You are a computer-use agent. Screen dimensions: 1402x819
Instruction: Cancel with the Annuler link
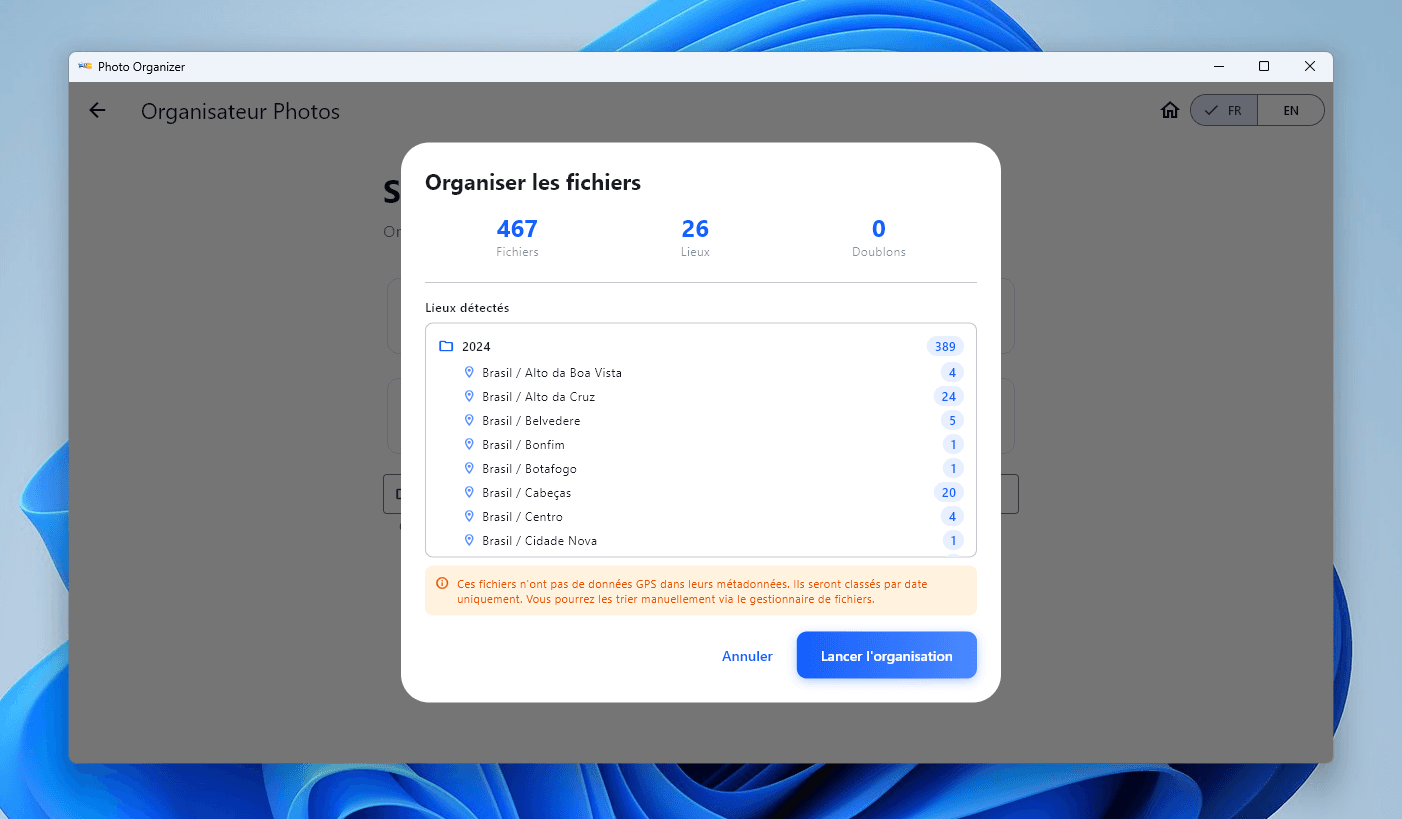pos(747,656)
